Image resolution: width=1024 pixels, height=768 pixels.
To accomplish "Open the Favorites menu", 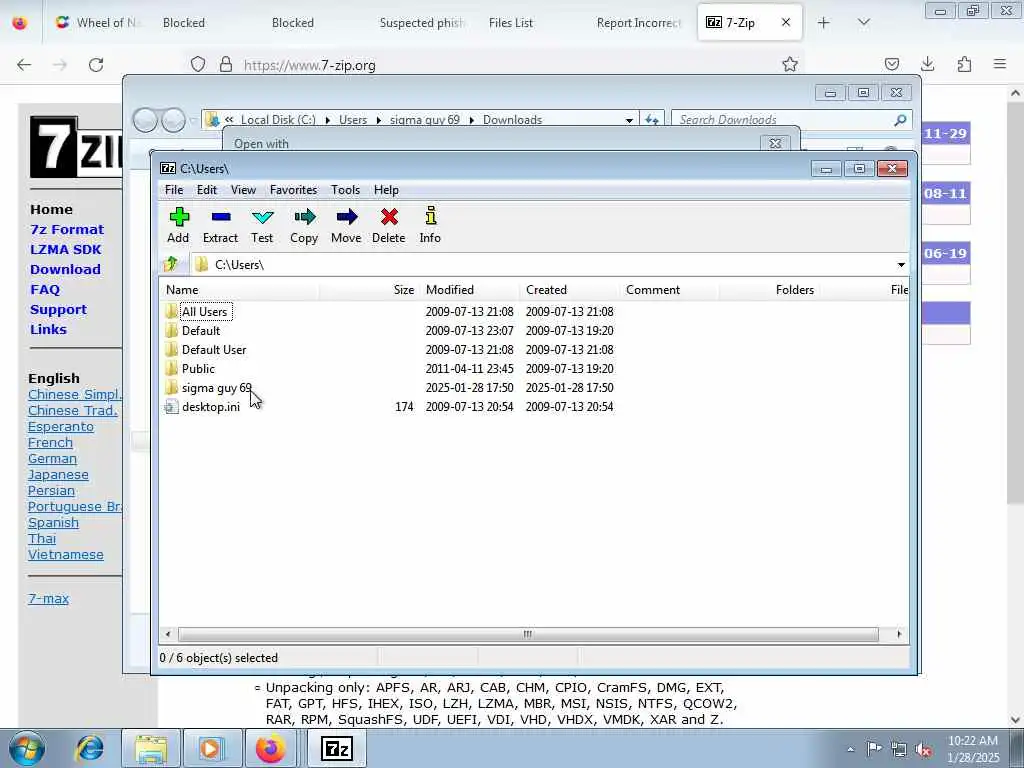I will click(293, 190).
